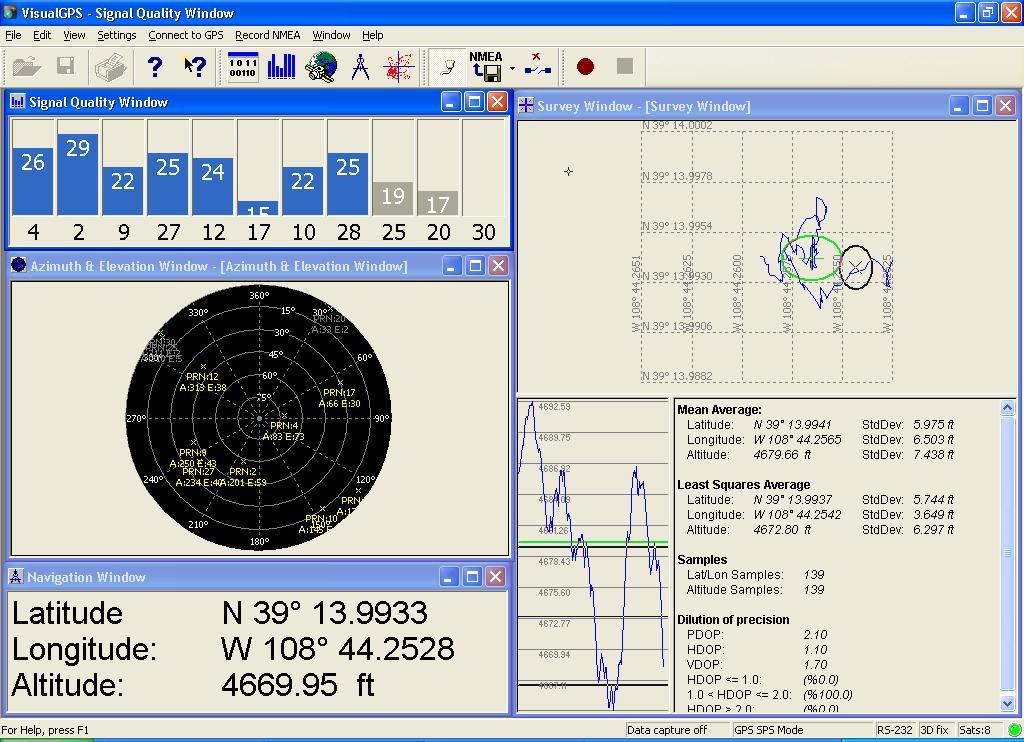Open the azimuth and elevation globe icon
Screen dimensions: 1024x742
click(322, 67)
